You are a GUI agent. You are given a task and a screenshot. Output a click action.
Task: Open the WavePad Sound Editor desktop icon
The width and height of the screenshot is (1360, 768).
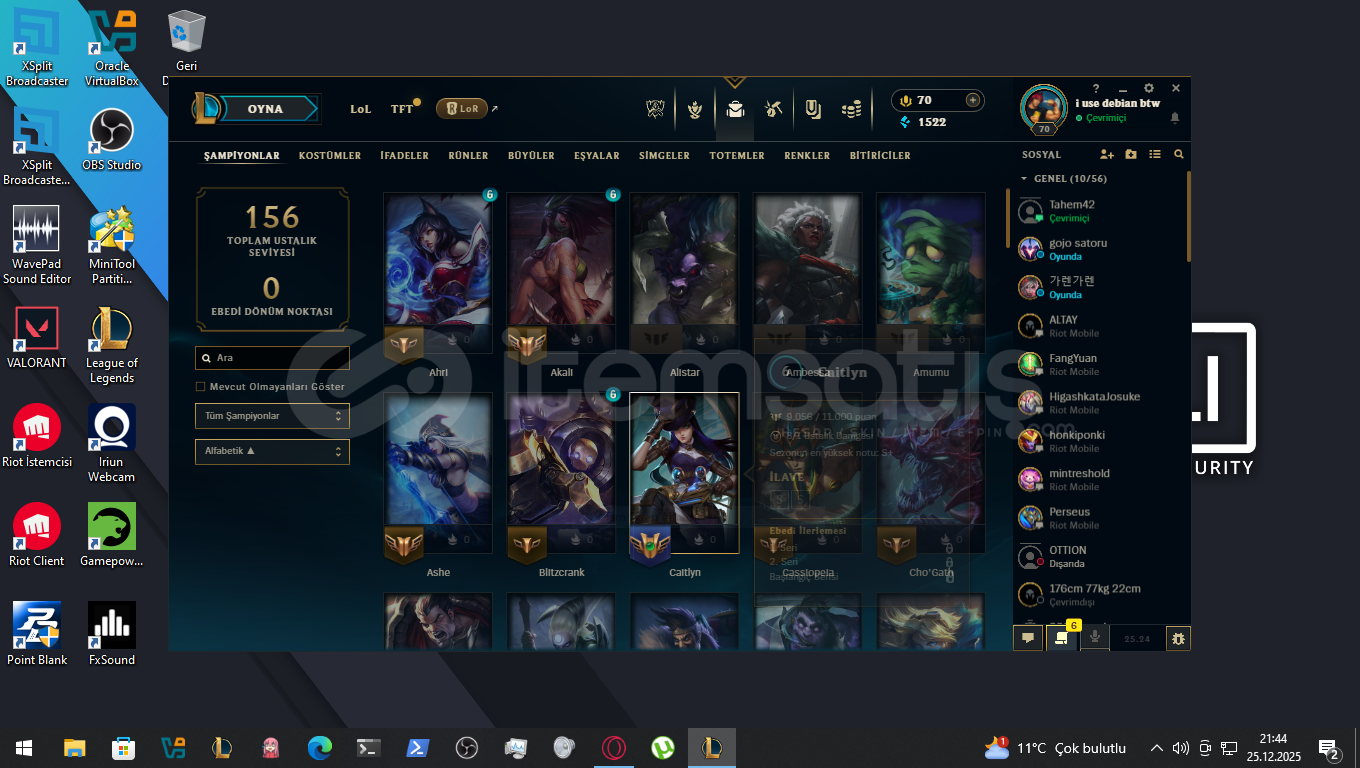click(36, 246)
